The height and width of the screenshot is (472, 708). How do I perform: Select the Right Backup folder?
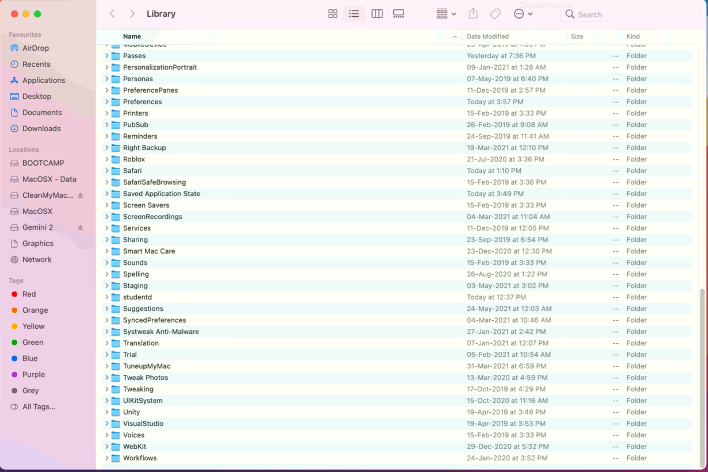397,148
